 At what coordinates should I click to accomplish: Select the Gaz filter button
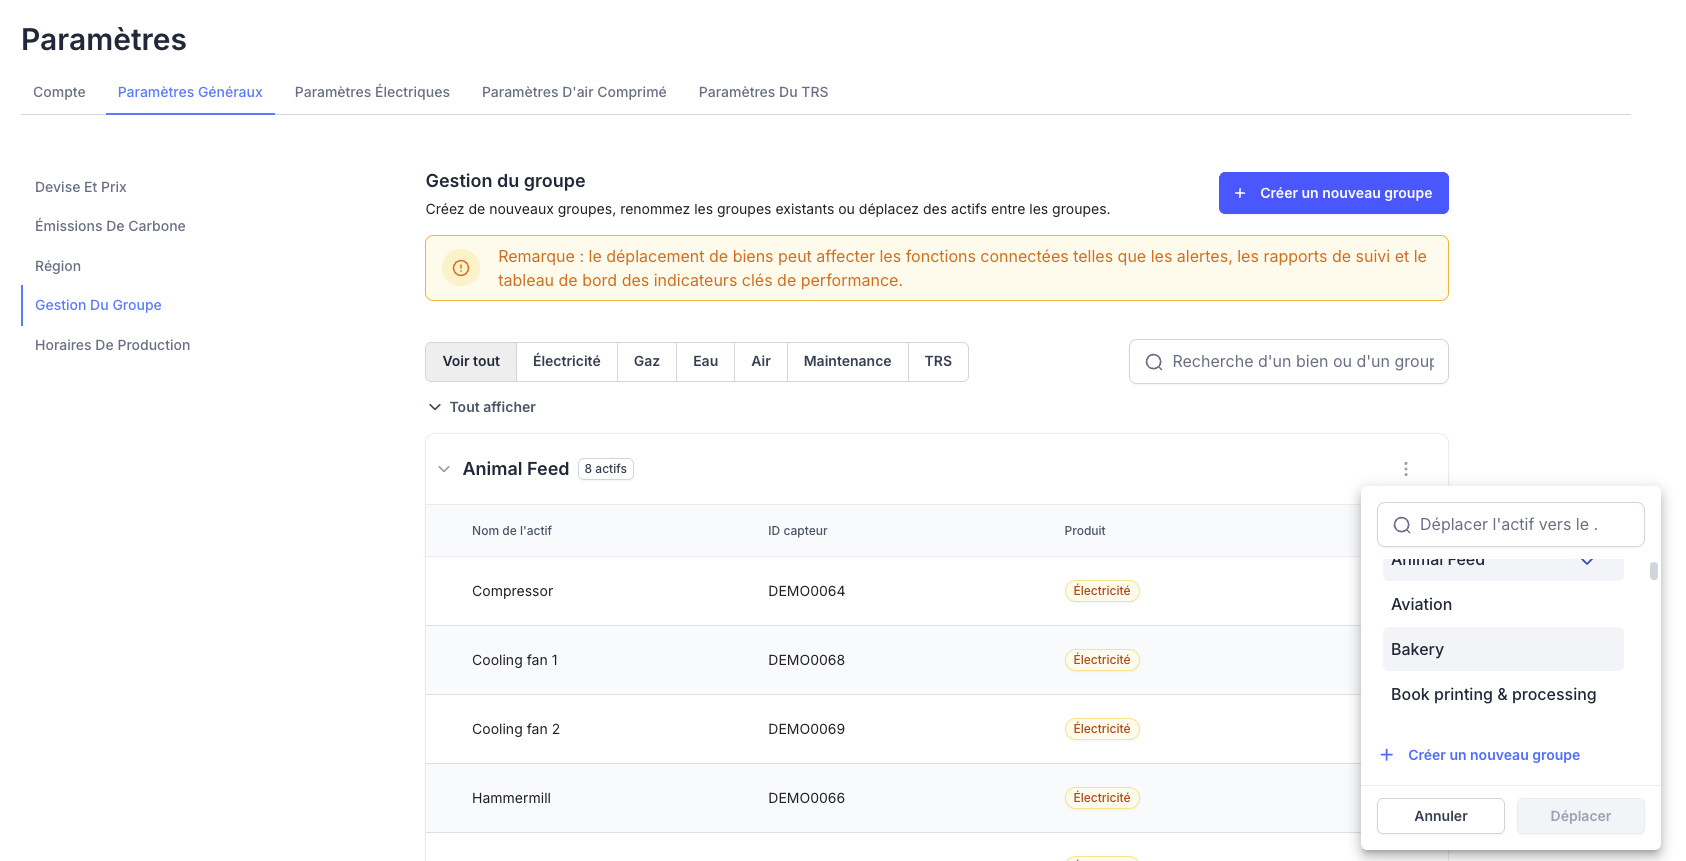646,361
